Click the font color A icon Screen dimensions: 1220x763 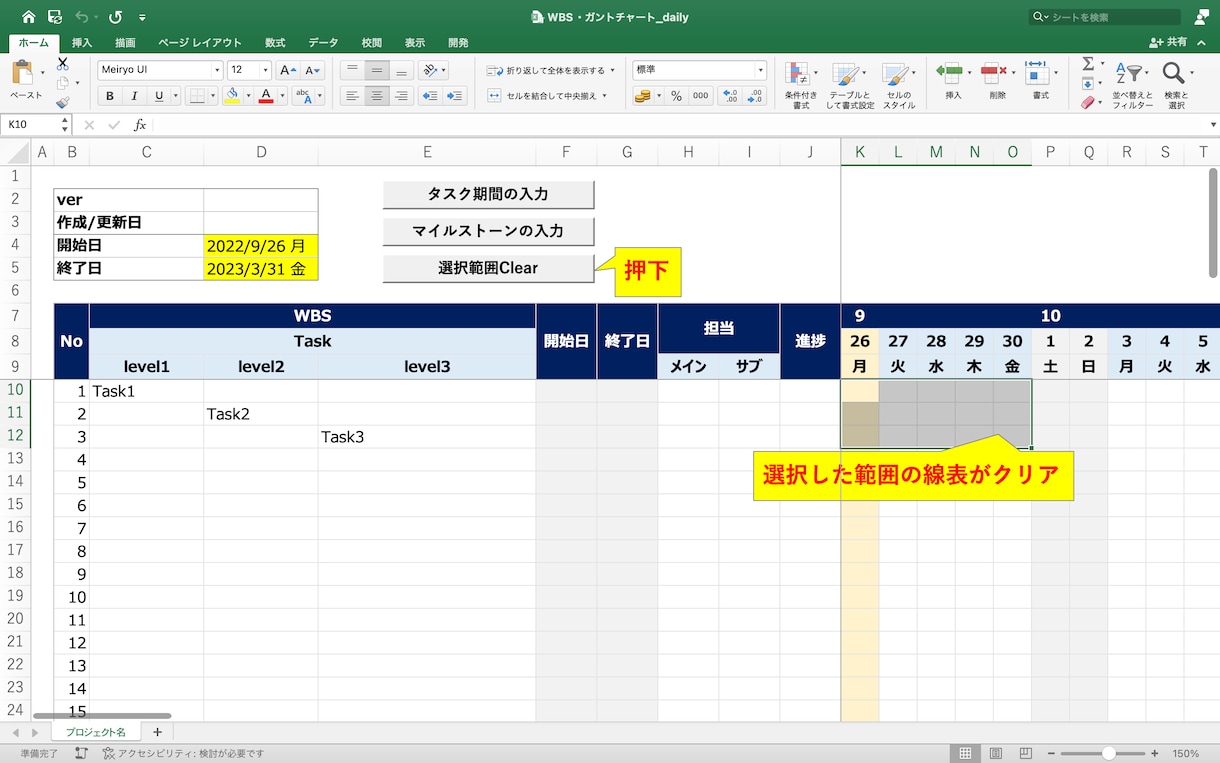point(266,96)
